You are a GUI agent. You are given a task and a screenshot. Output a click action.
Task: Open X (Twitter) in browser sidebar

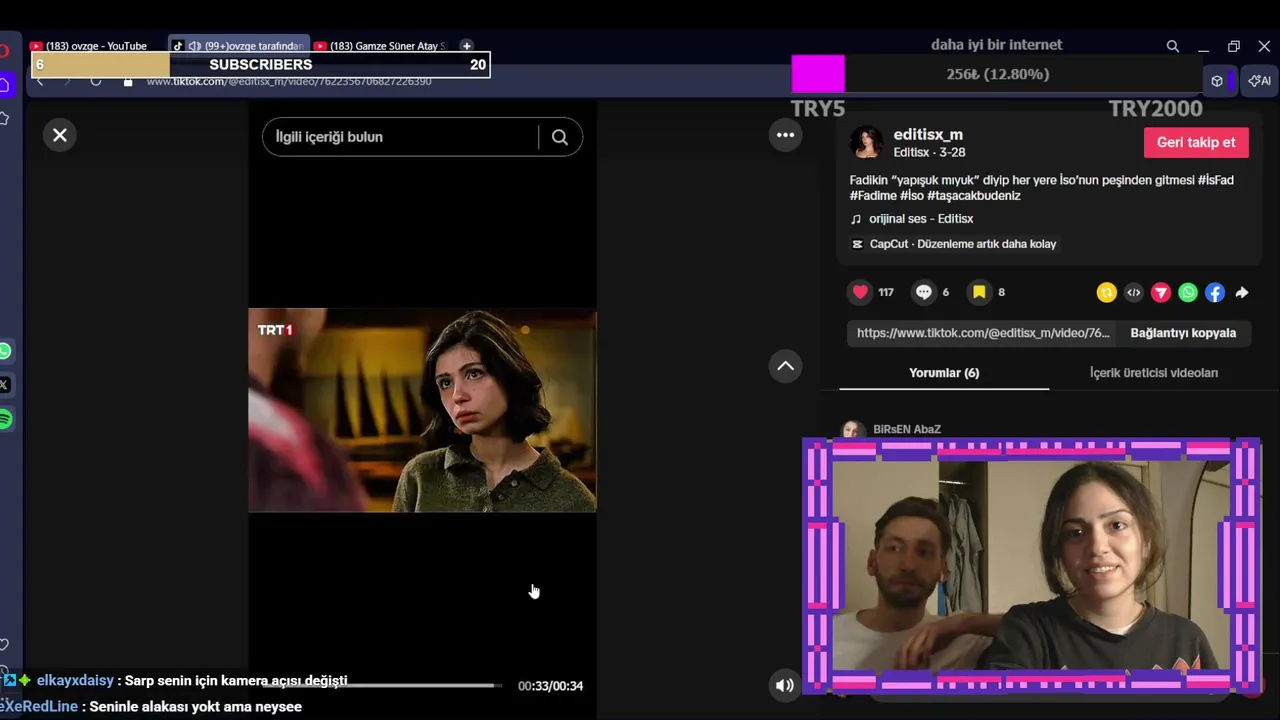tap(5, 385)
